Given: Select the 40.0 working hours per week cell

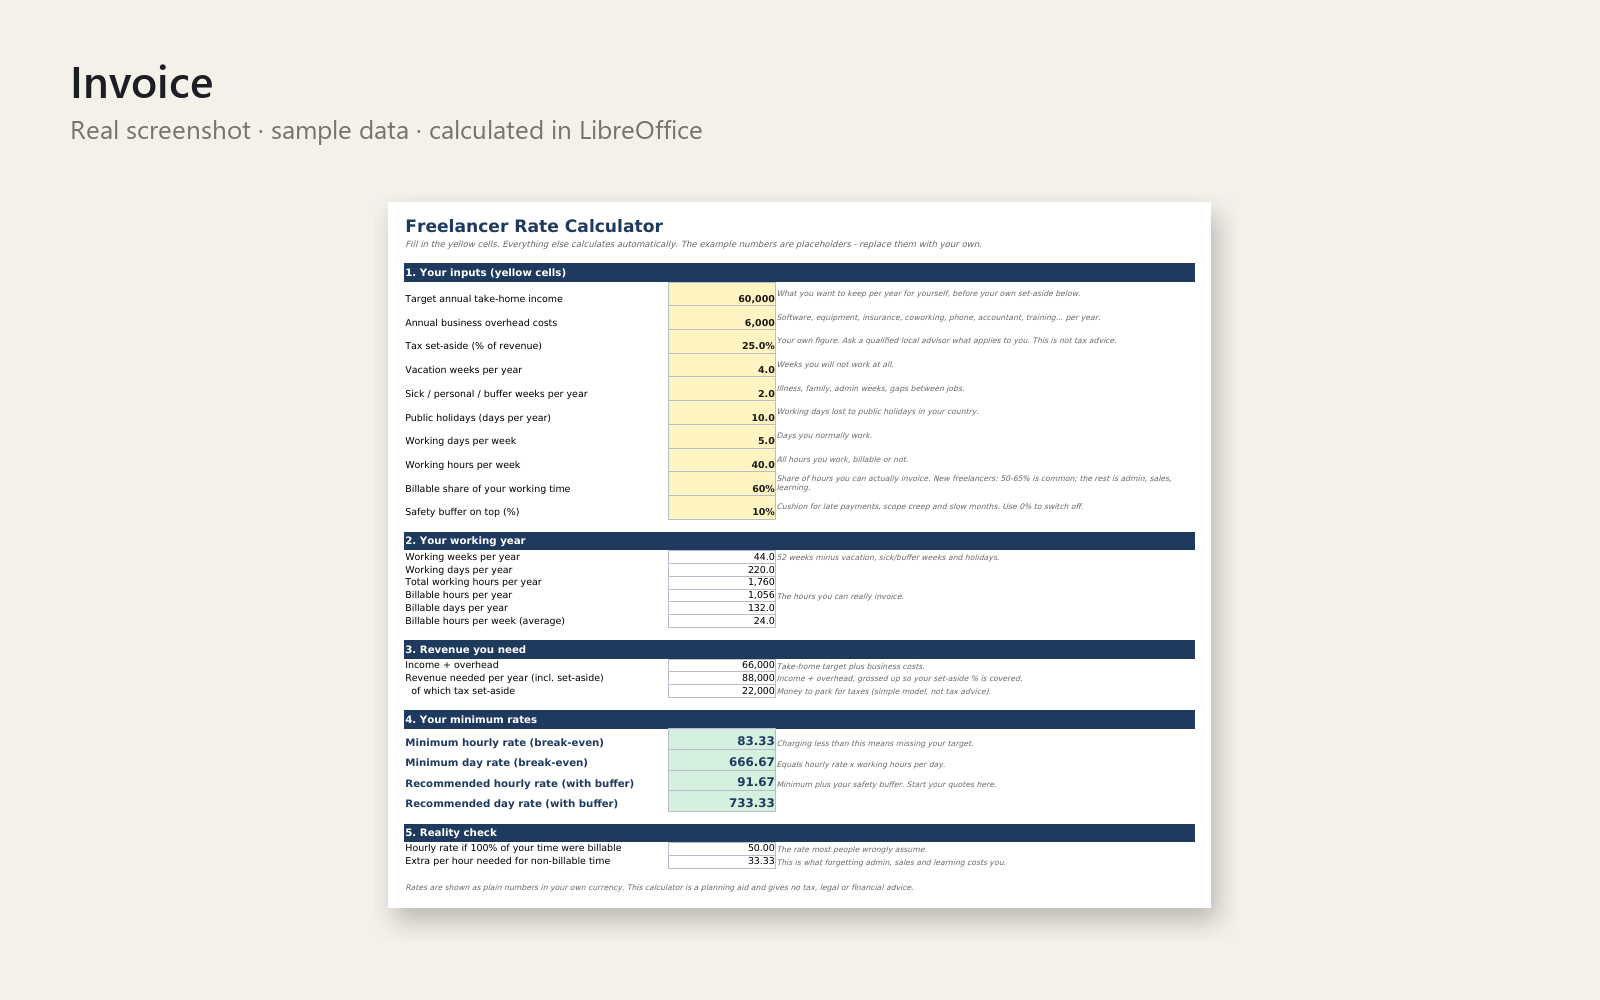Looking at the screenshot, I should (722, 460).
